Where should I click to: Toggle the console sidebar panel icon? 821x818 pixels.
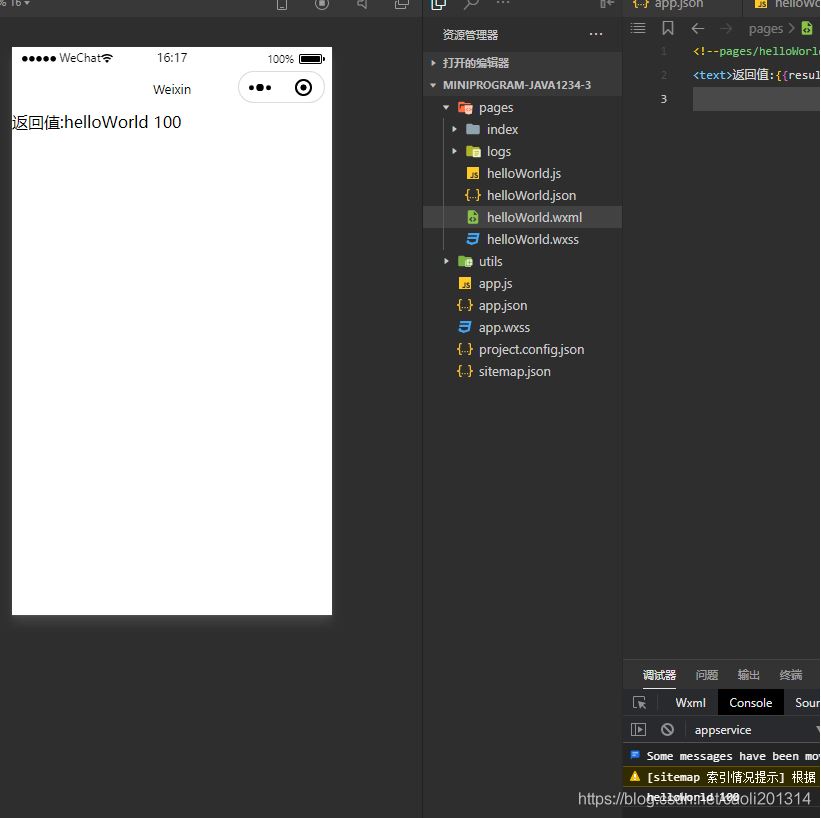click(x=638, y=729)
